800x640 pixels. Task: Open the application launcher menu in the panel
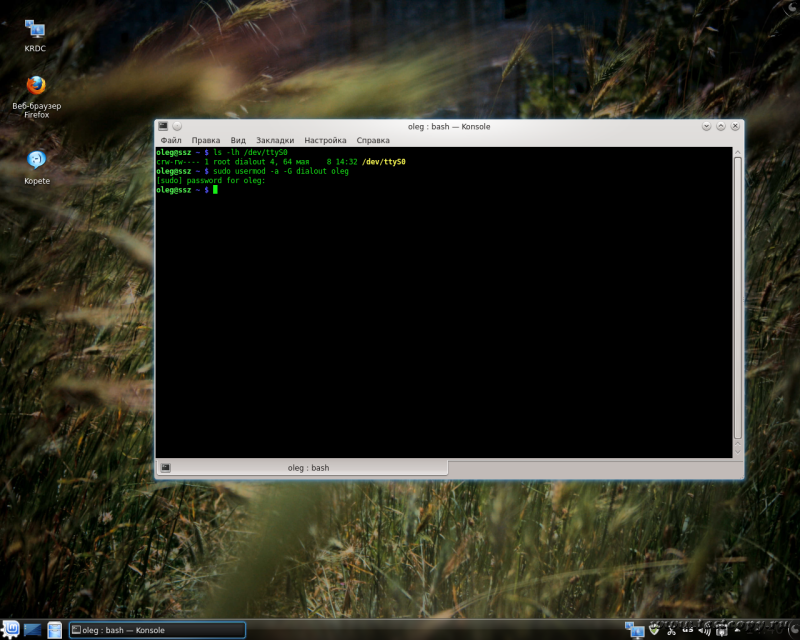11,630
